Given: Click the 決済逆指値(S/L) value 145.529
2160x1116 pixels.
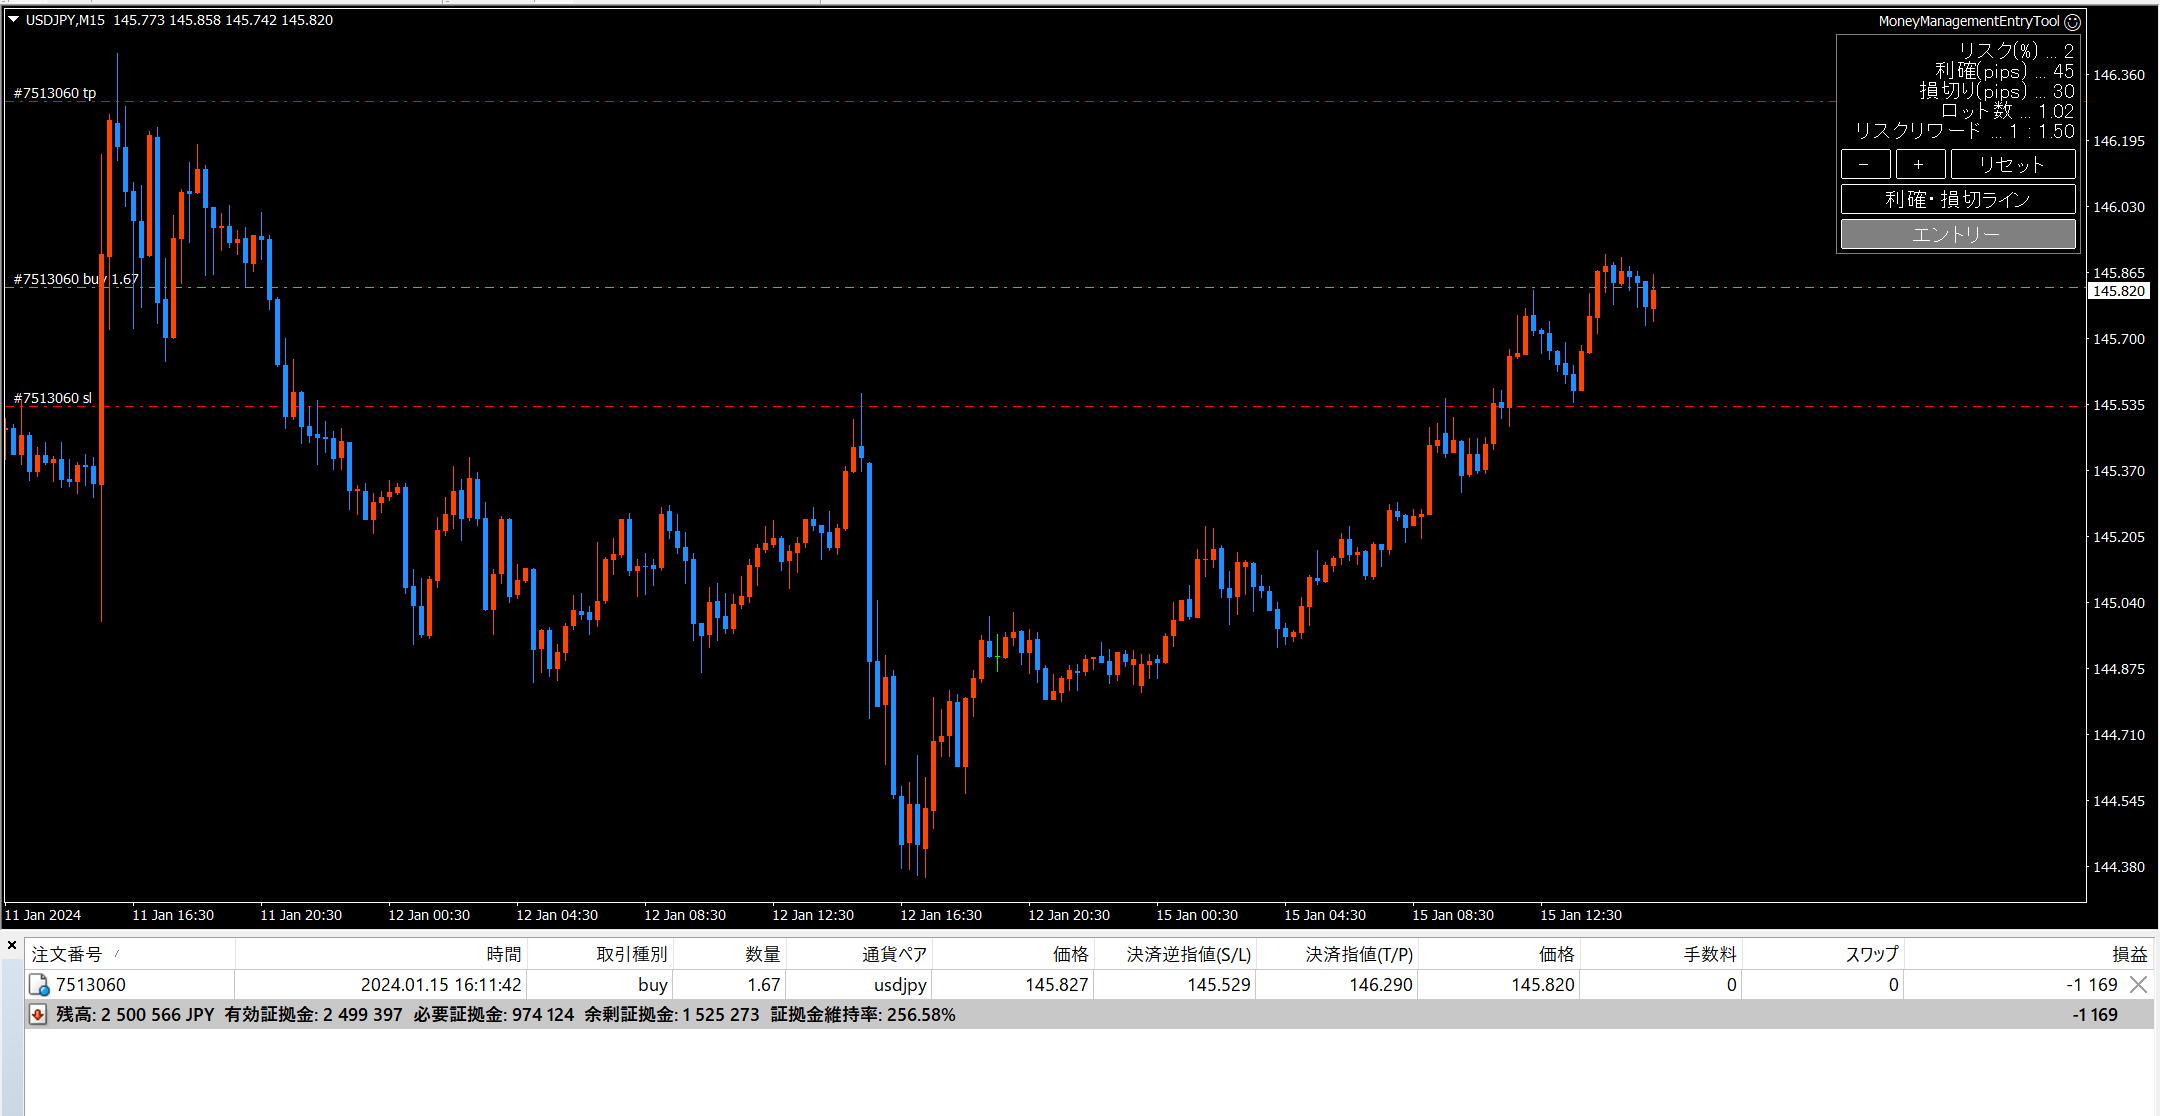Looking at the screenshot, I should point(1218,985).
